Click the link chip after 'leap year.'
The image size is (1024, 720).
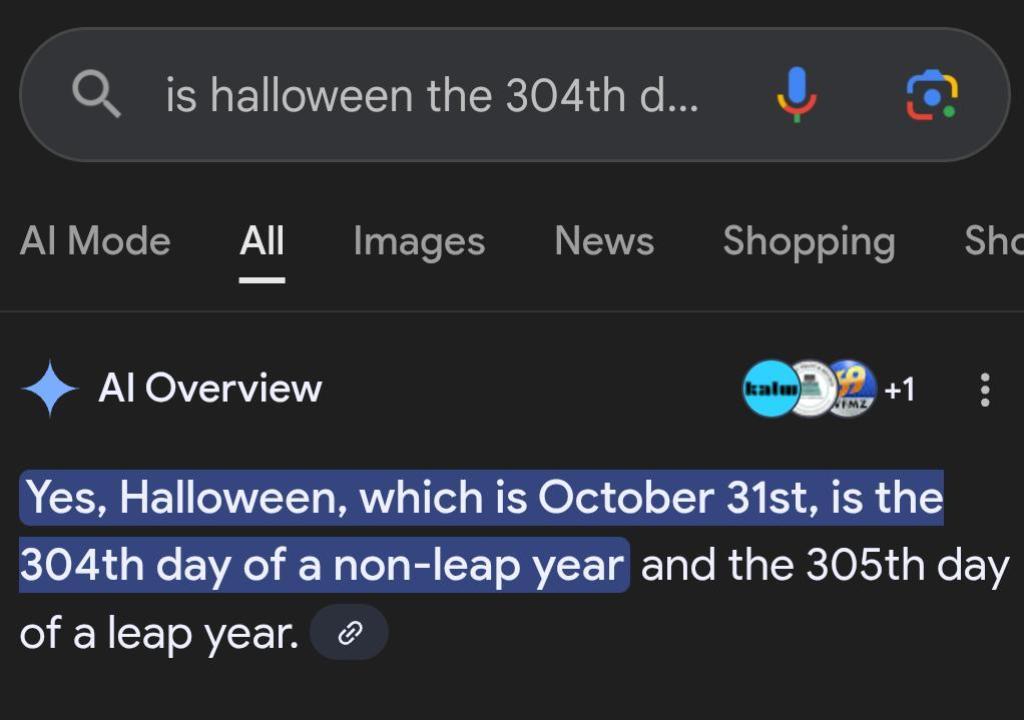click(x=349, y=633)
